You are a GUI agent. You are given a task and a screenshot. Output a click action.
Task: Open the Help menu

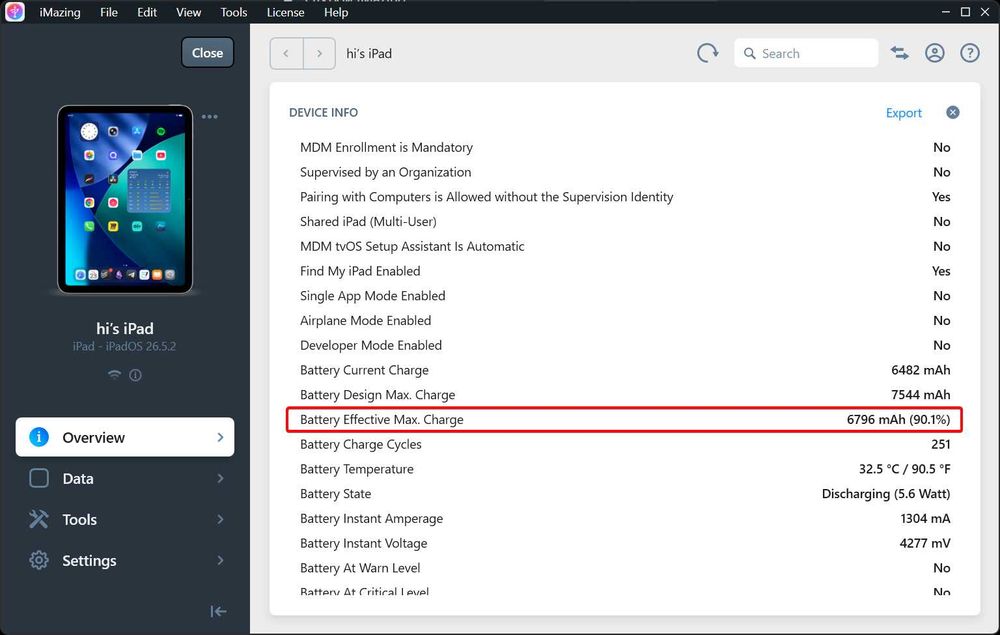pos(336,12)
